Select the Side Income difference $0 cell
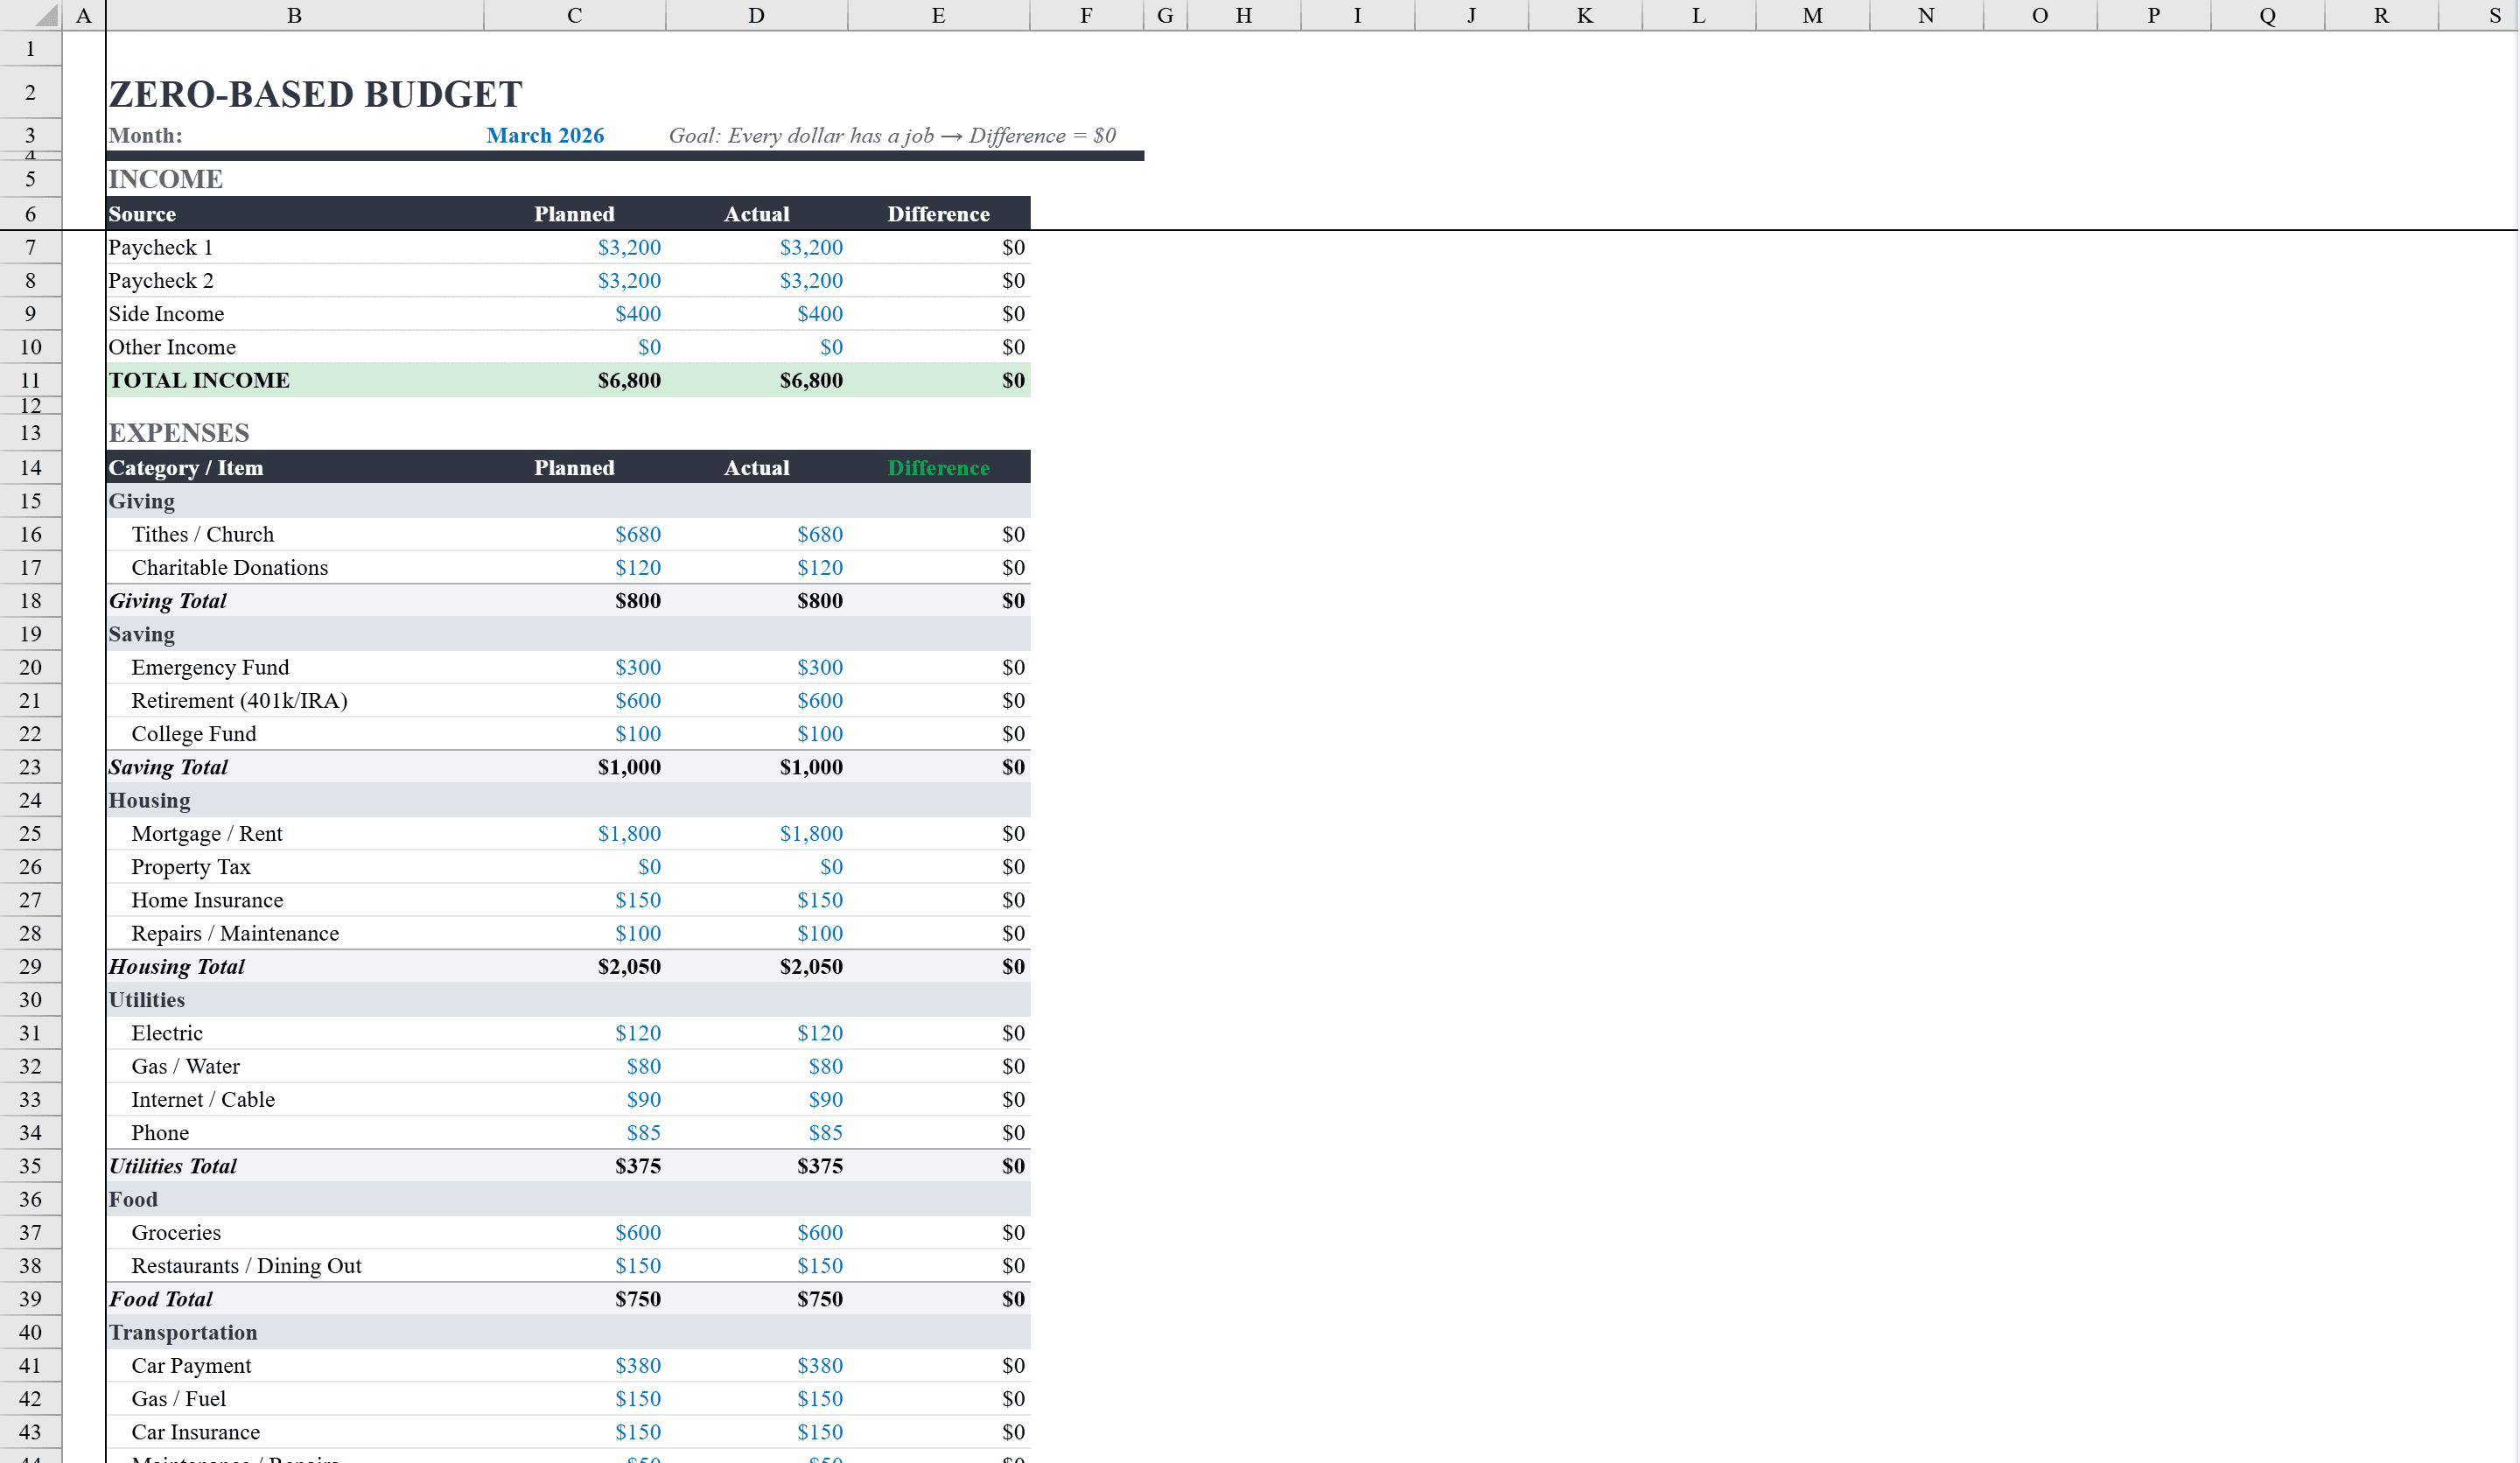Image resolution: width=2520 pixels, height=1463 pixels. 1012,313
